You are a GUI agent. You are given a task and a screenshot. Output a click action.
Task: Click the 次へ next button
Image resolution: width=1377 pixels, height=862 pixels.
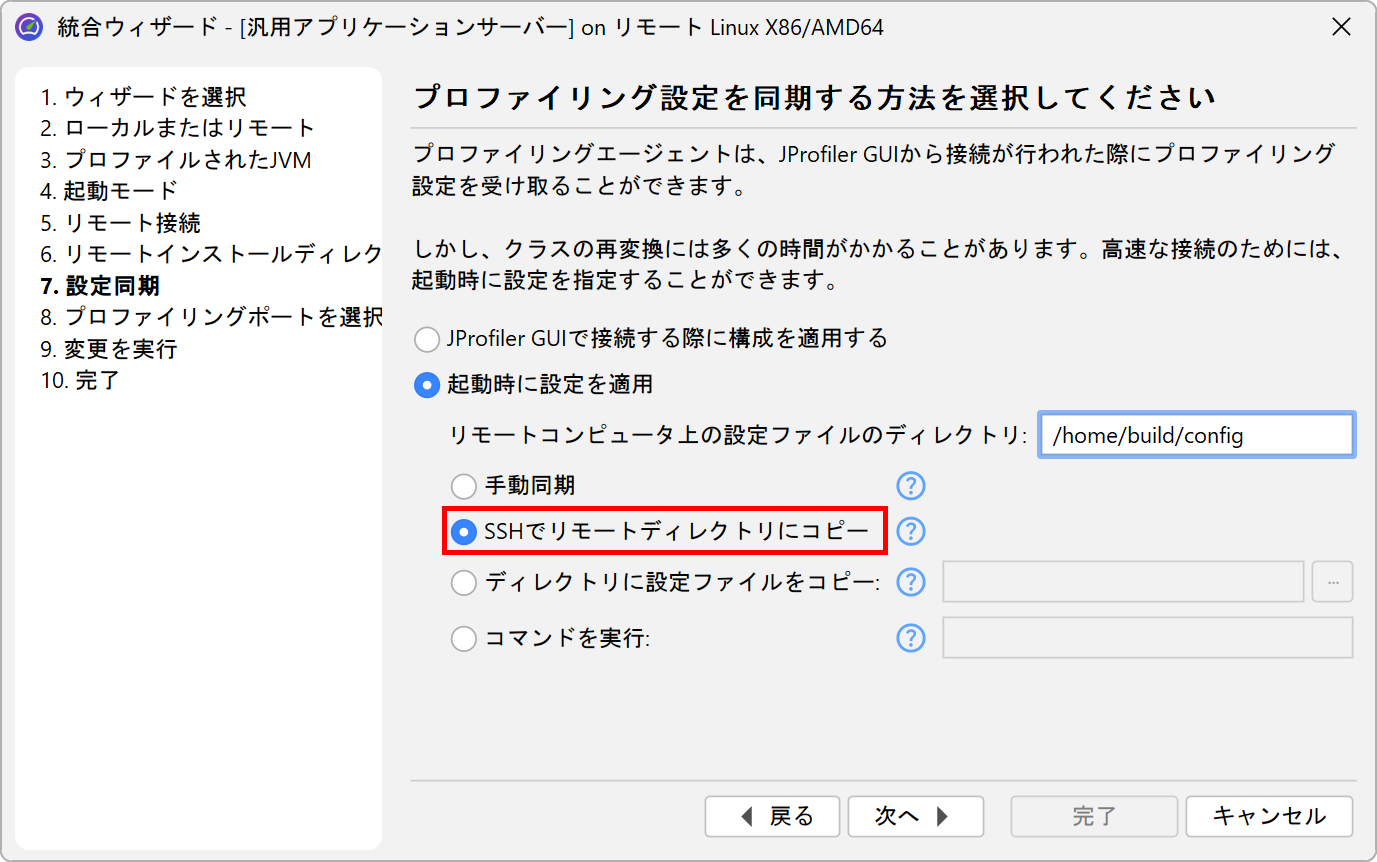click(x=915, y=816)
